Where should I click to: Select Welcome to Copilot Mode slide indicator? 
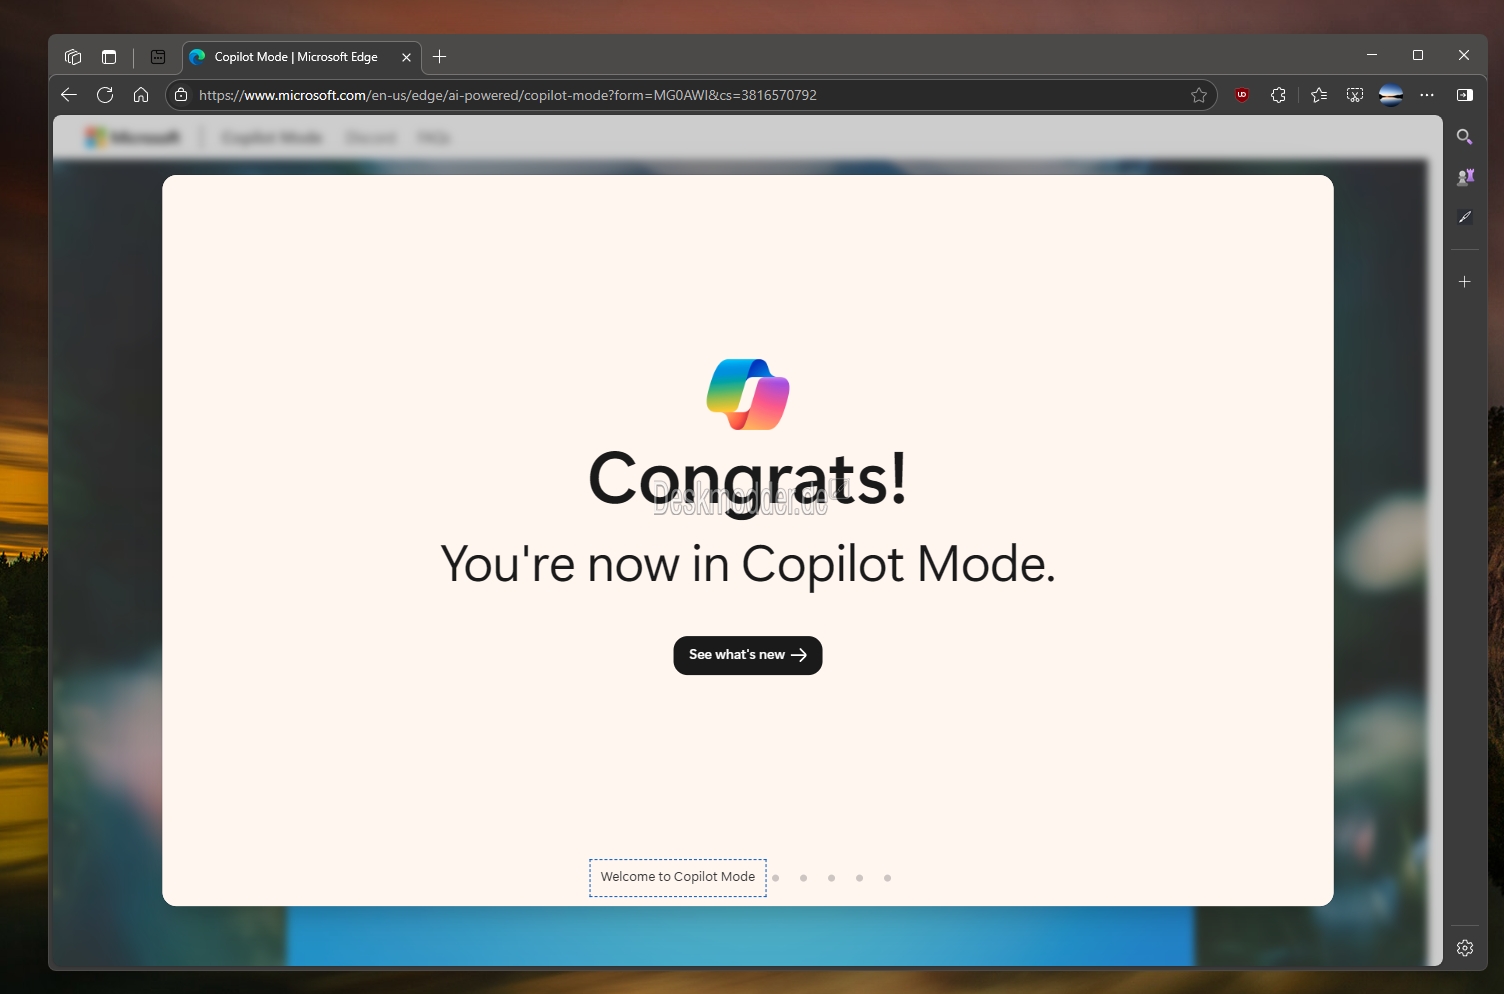(x=678, y=877)
